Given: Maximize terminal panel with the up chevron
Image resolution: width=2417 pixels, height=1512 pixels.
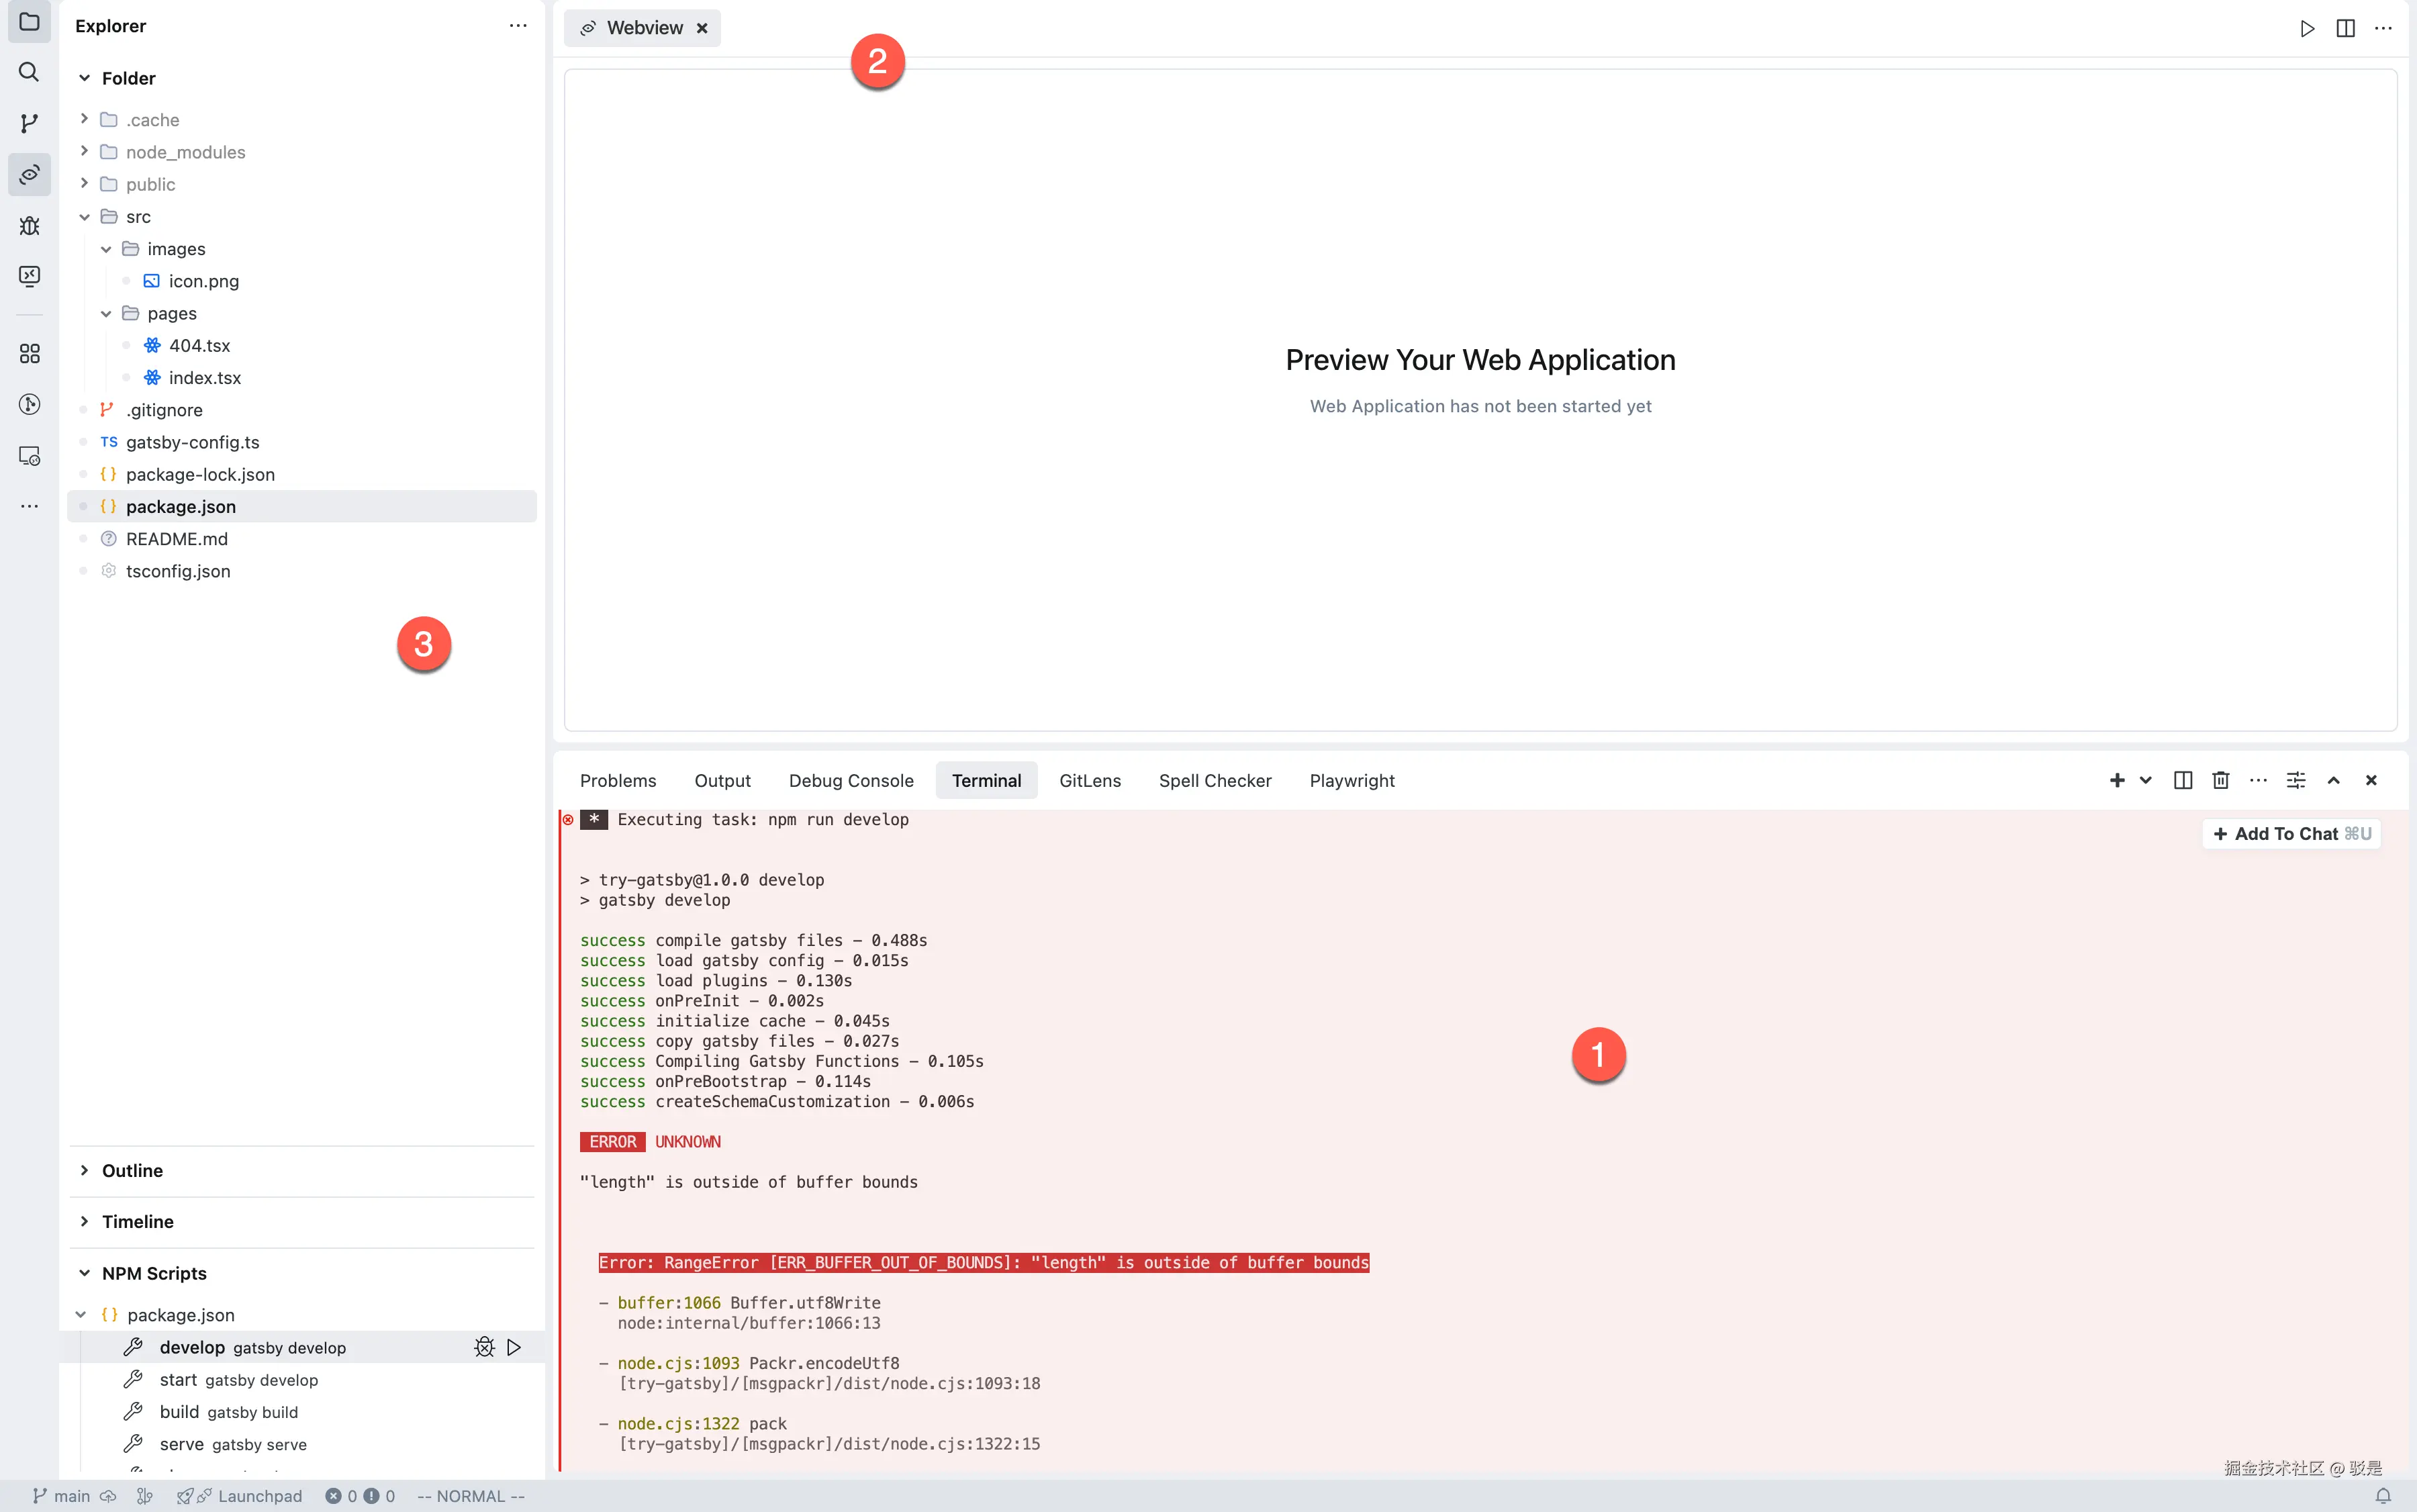Looking at the screenshot, I should point(2333,780).
